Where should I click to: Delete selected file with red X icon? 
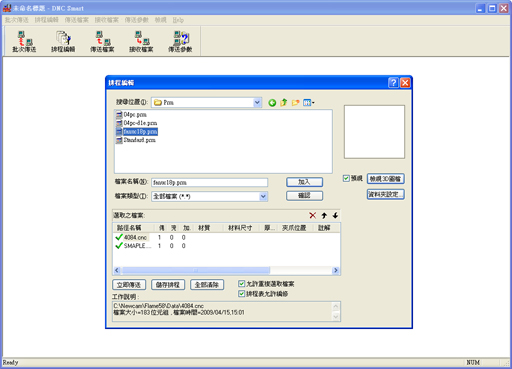(312, 215)
